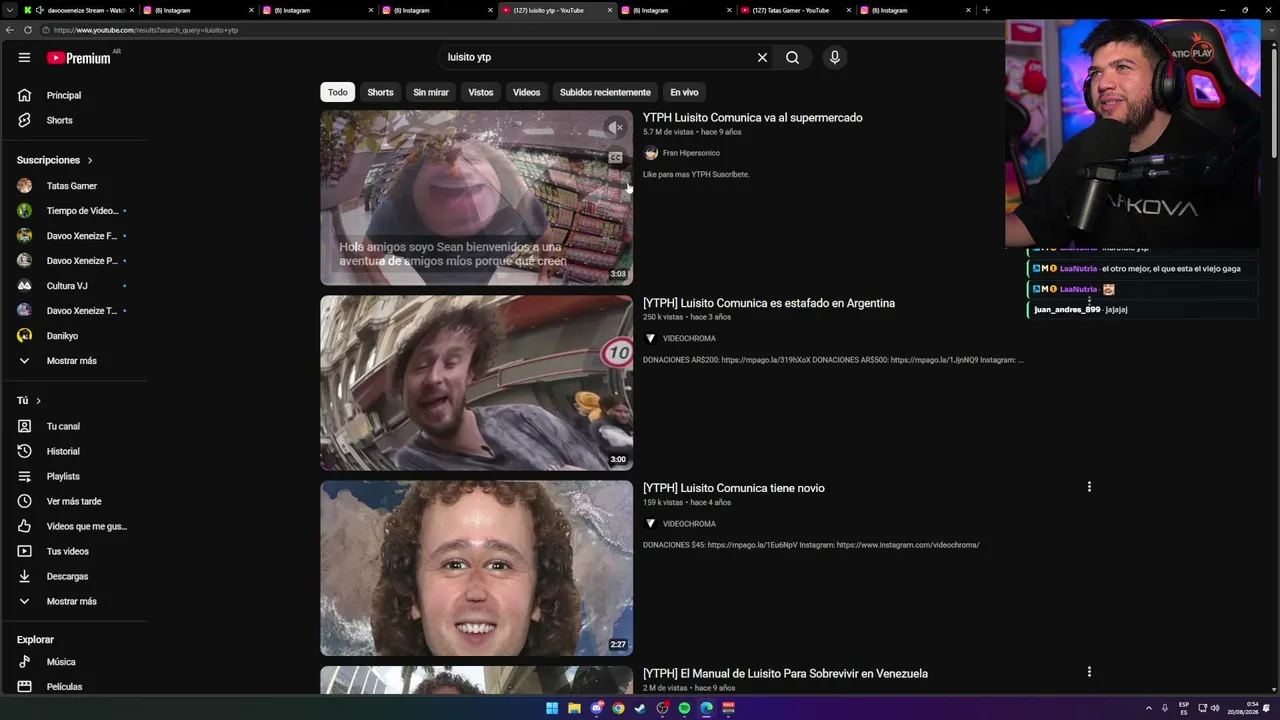
Task: Toggle subtitles on the supermercado preview
Action: click(615, 157)
